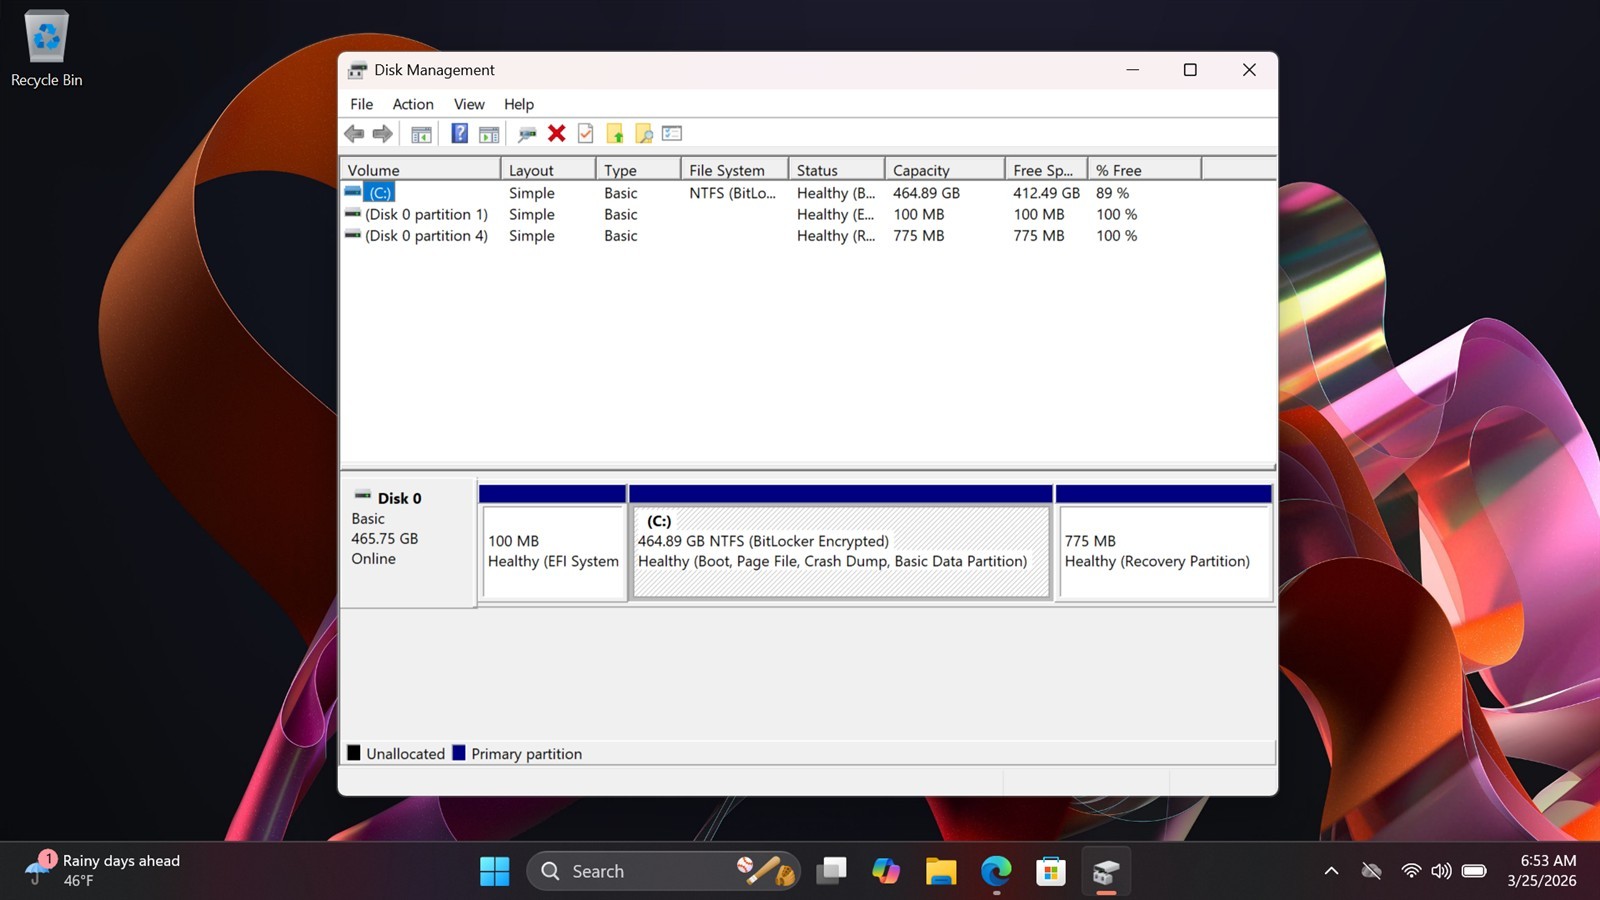1600x900 pixels.
Task: Click the Forward arrow toolbar icon
Action: (x=382, y=133)
